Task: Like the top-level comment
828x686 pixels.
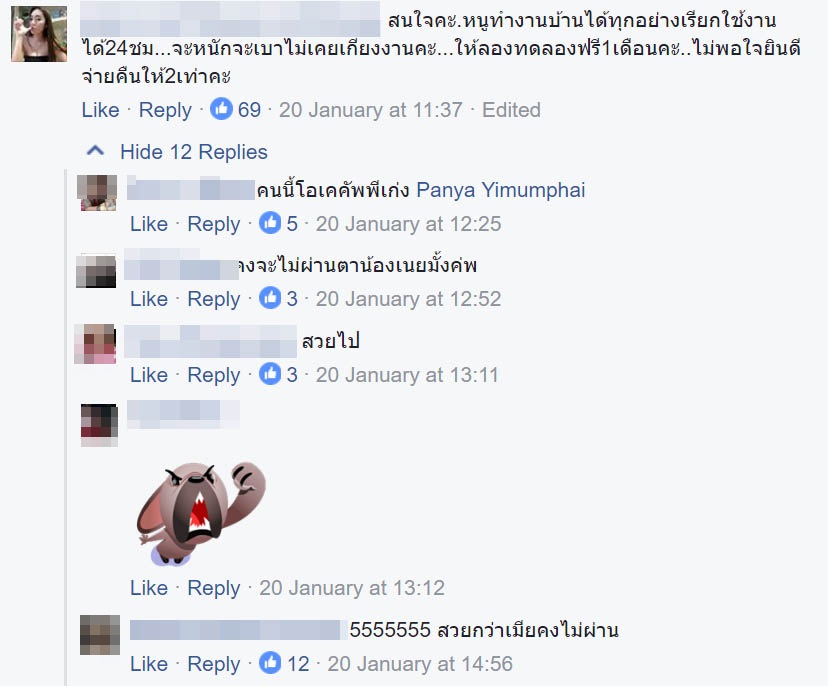Action: click(x=100, y=110)
